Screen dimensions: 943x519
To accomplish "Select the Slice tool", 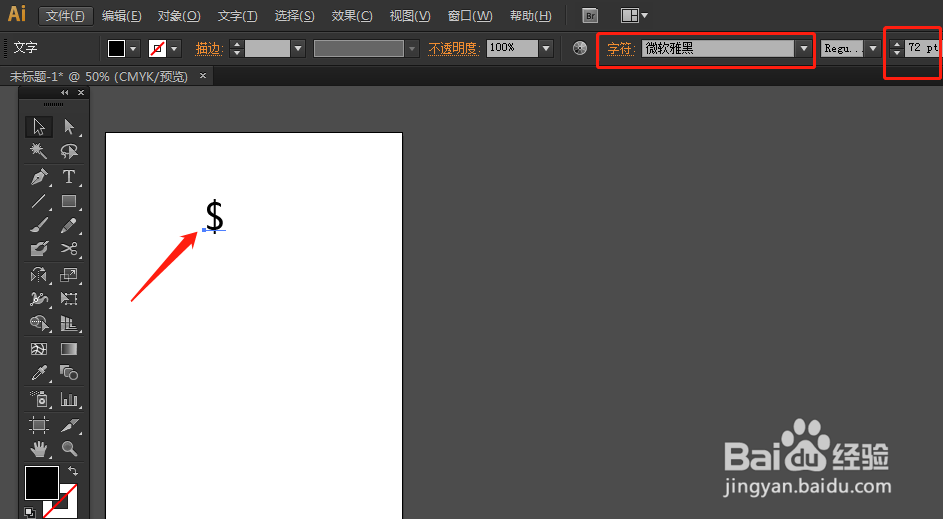I will [x=69, y=425].
